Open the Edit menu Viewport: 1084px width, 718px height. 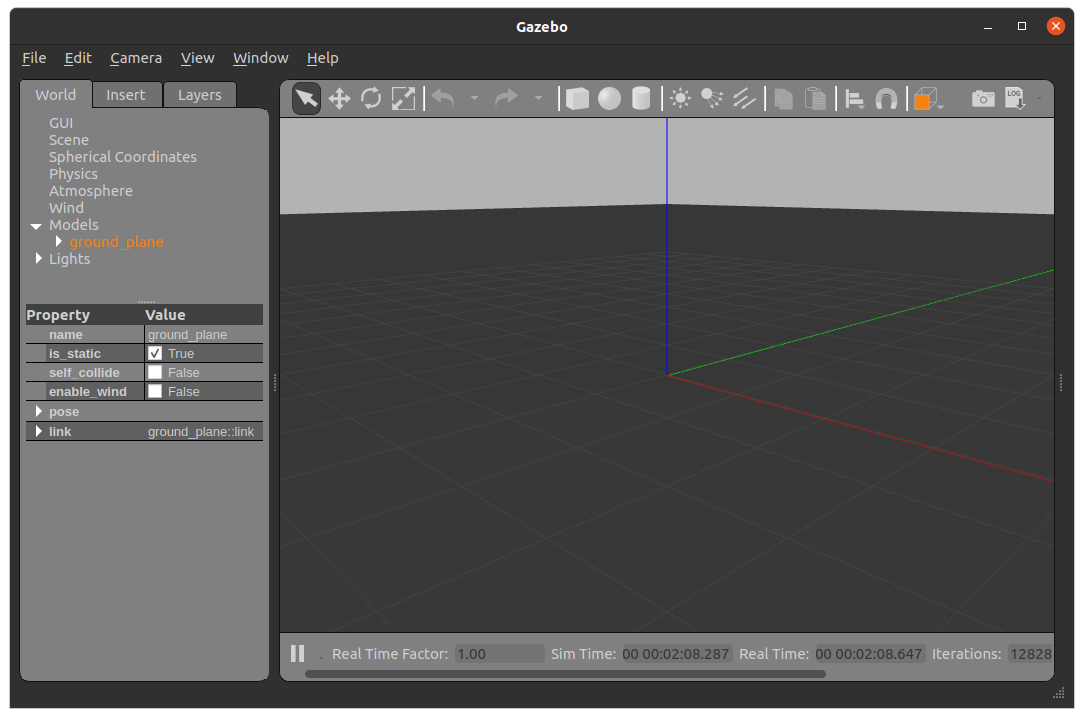[x=77, y=58]
